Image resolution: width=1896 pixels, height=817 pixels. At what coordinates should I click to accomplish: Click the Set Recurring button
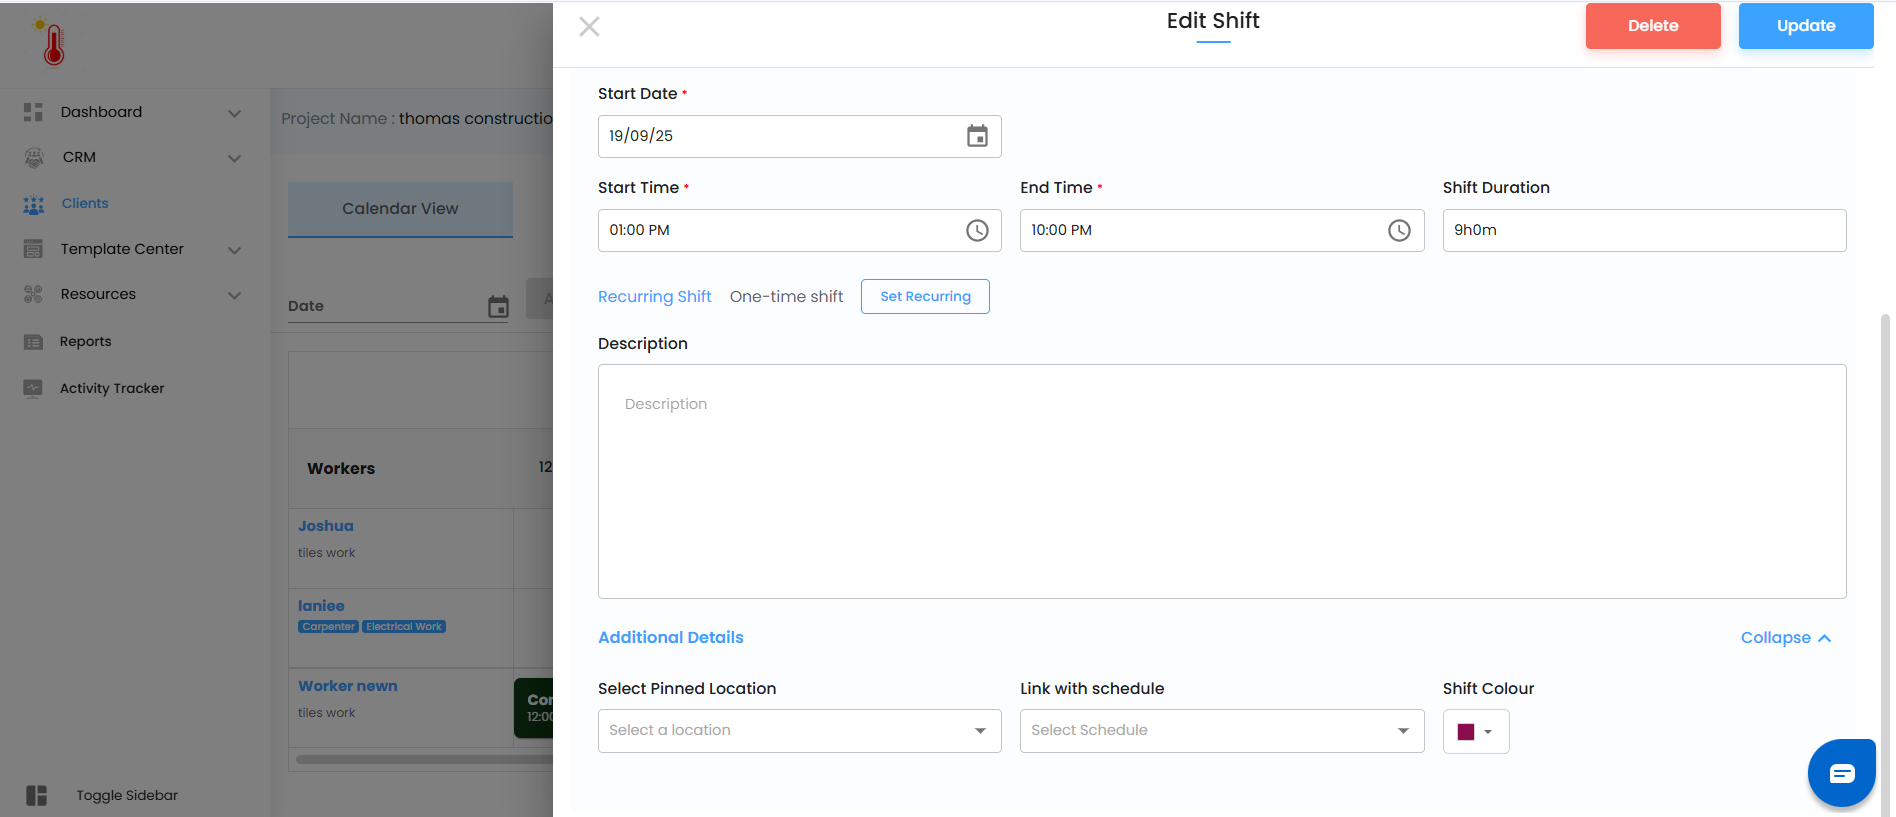coord(925,297)
